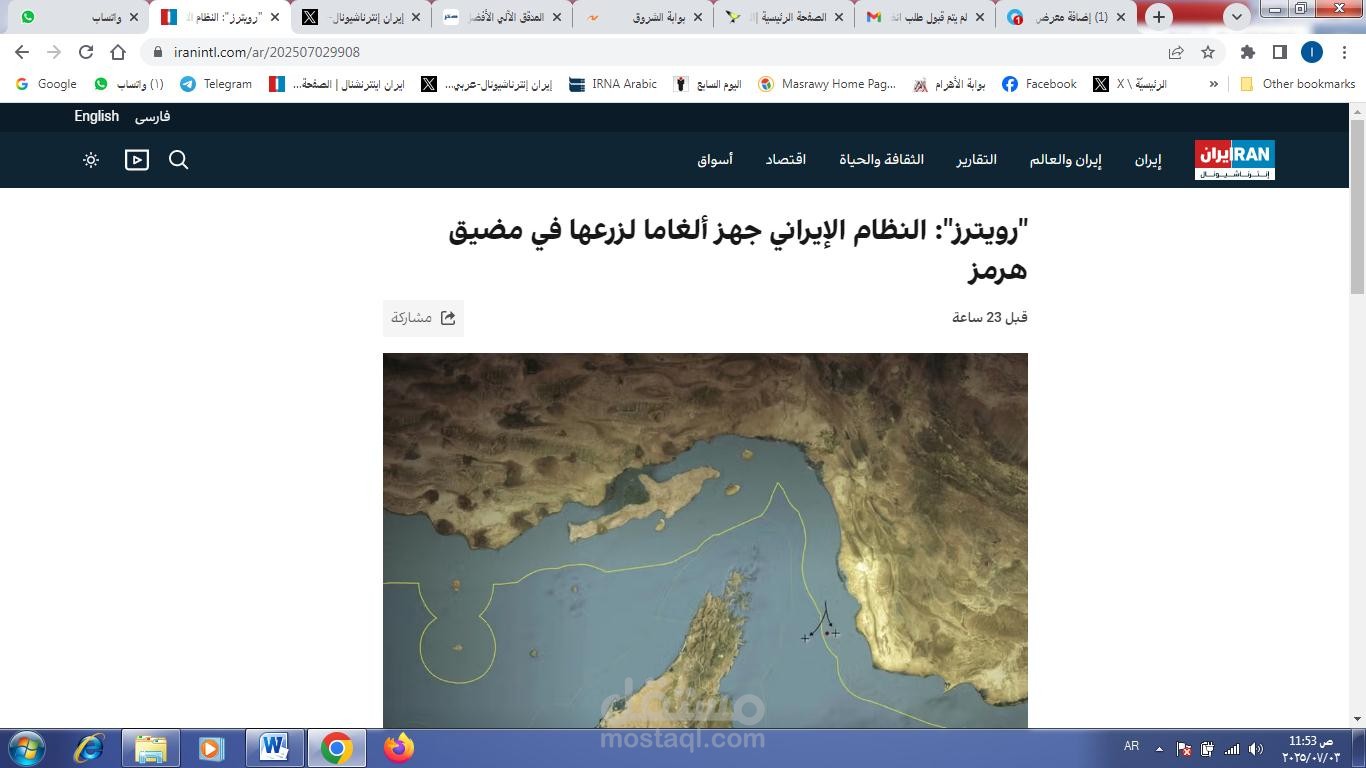Open the إيران navigation menu item
The width and height of the screenshot is (1366, 768).
[1148, 160]
